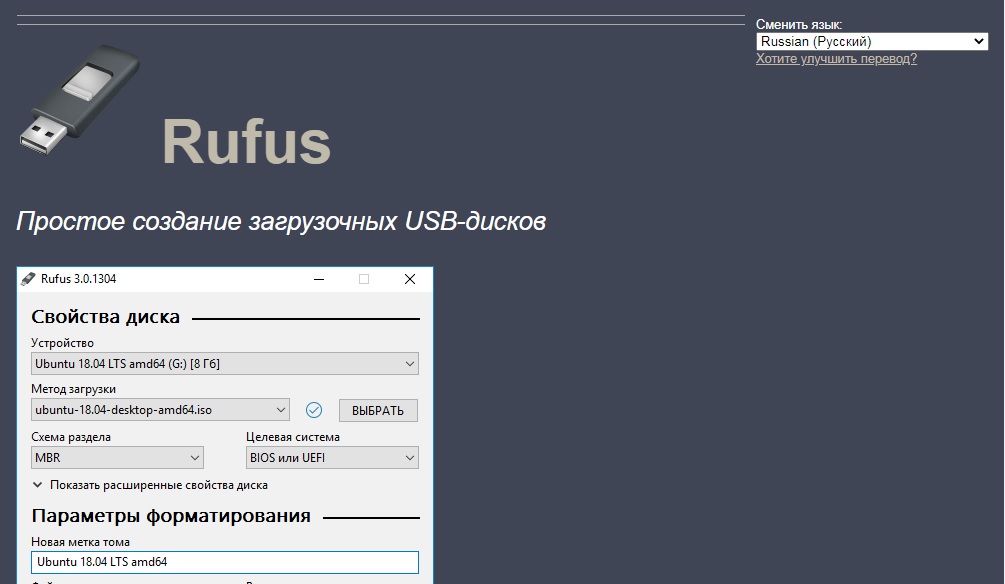Click the checksum checkmark circle icon
The image size is (1005, 584).
pyautogui.click(x=313, y=410)
